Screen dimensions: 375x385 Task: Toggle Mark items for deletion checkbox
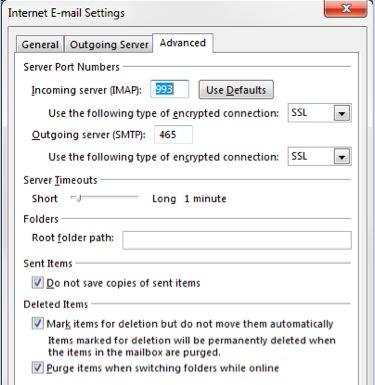(38, 323)
